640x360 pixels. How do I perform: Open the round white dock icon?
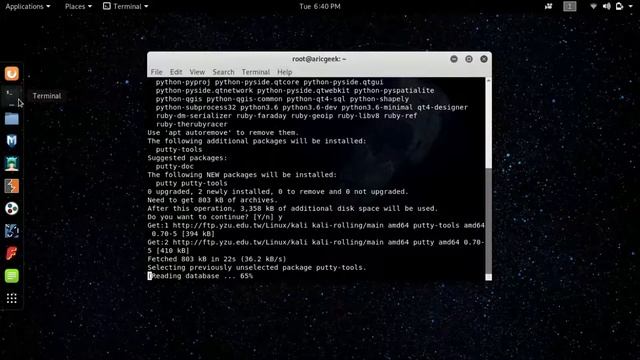point(11,209)
